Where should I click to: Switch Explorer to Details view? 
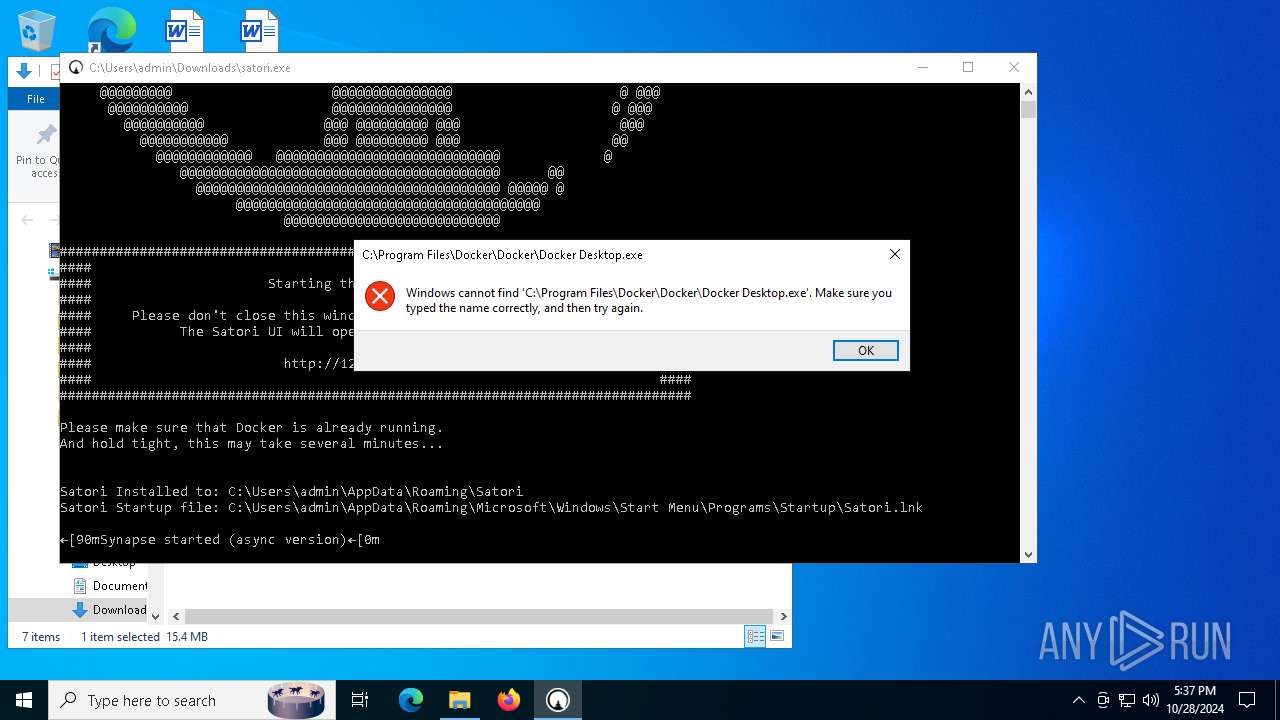point(755,636)
